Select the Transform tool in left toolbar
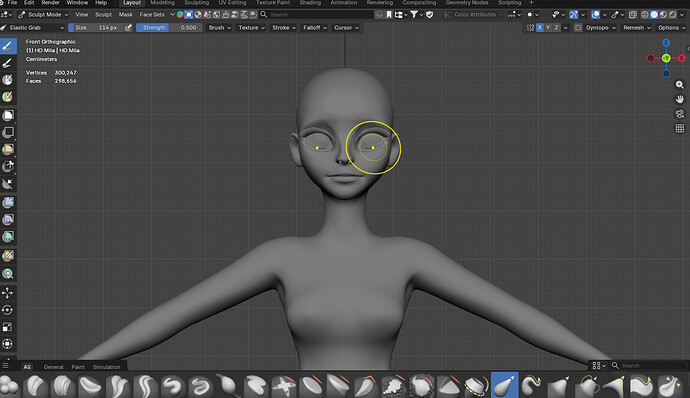The image size is (690, 398). click(7, 344)
